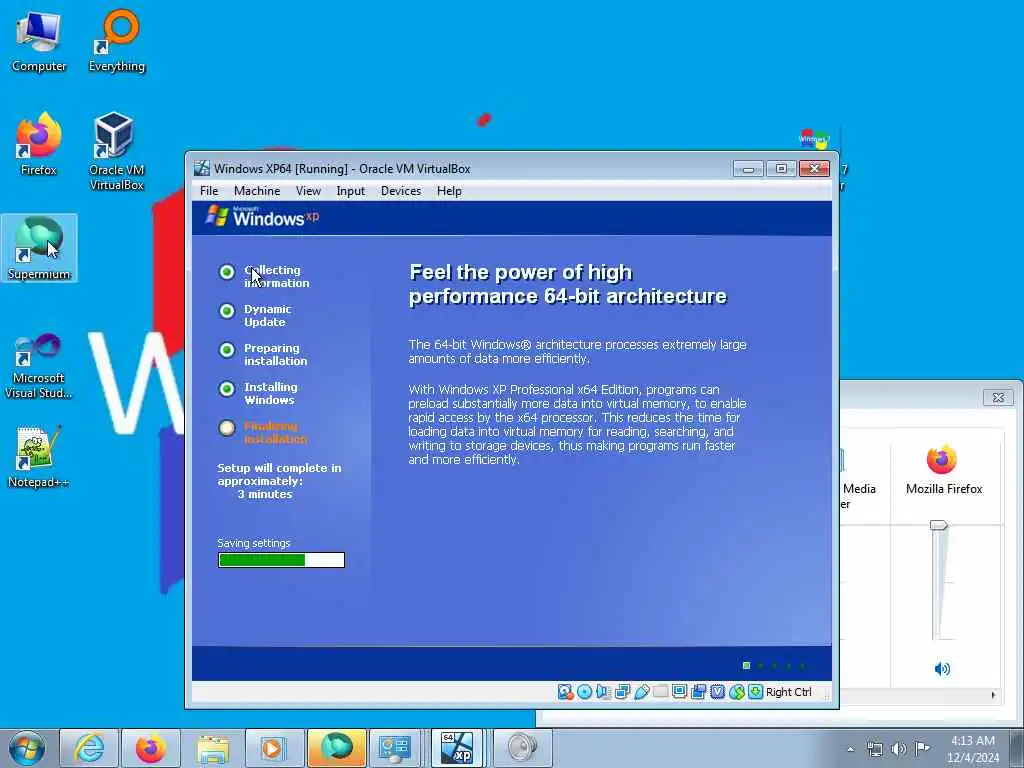Screen dimensions: 1024x768
Task: Switch to the Volume Mixer speaker taskbar button
Action: 522,748
